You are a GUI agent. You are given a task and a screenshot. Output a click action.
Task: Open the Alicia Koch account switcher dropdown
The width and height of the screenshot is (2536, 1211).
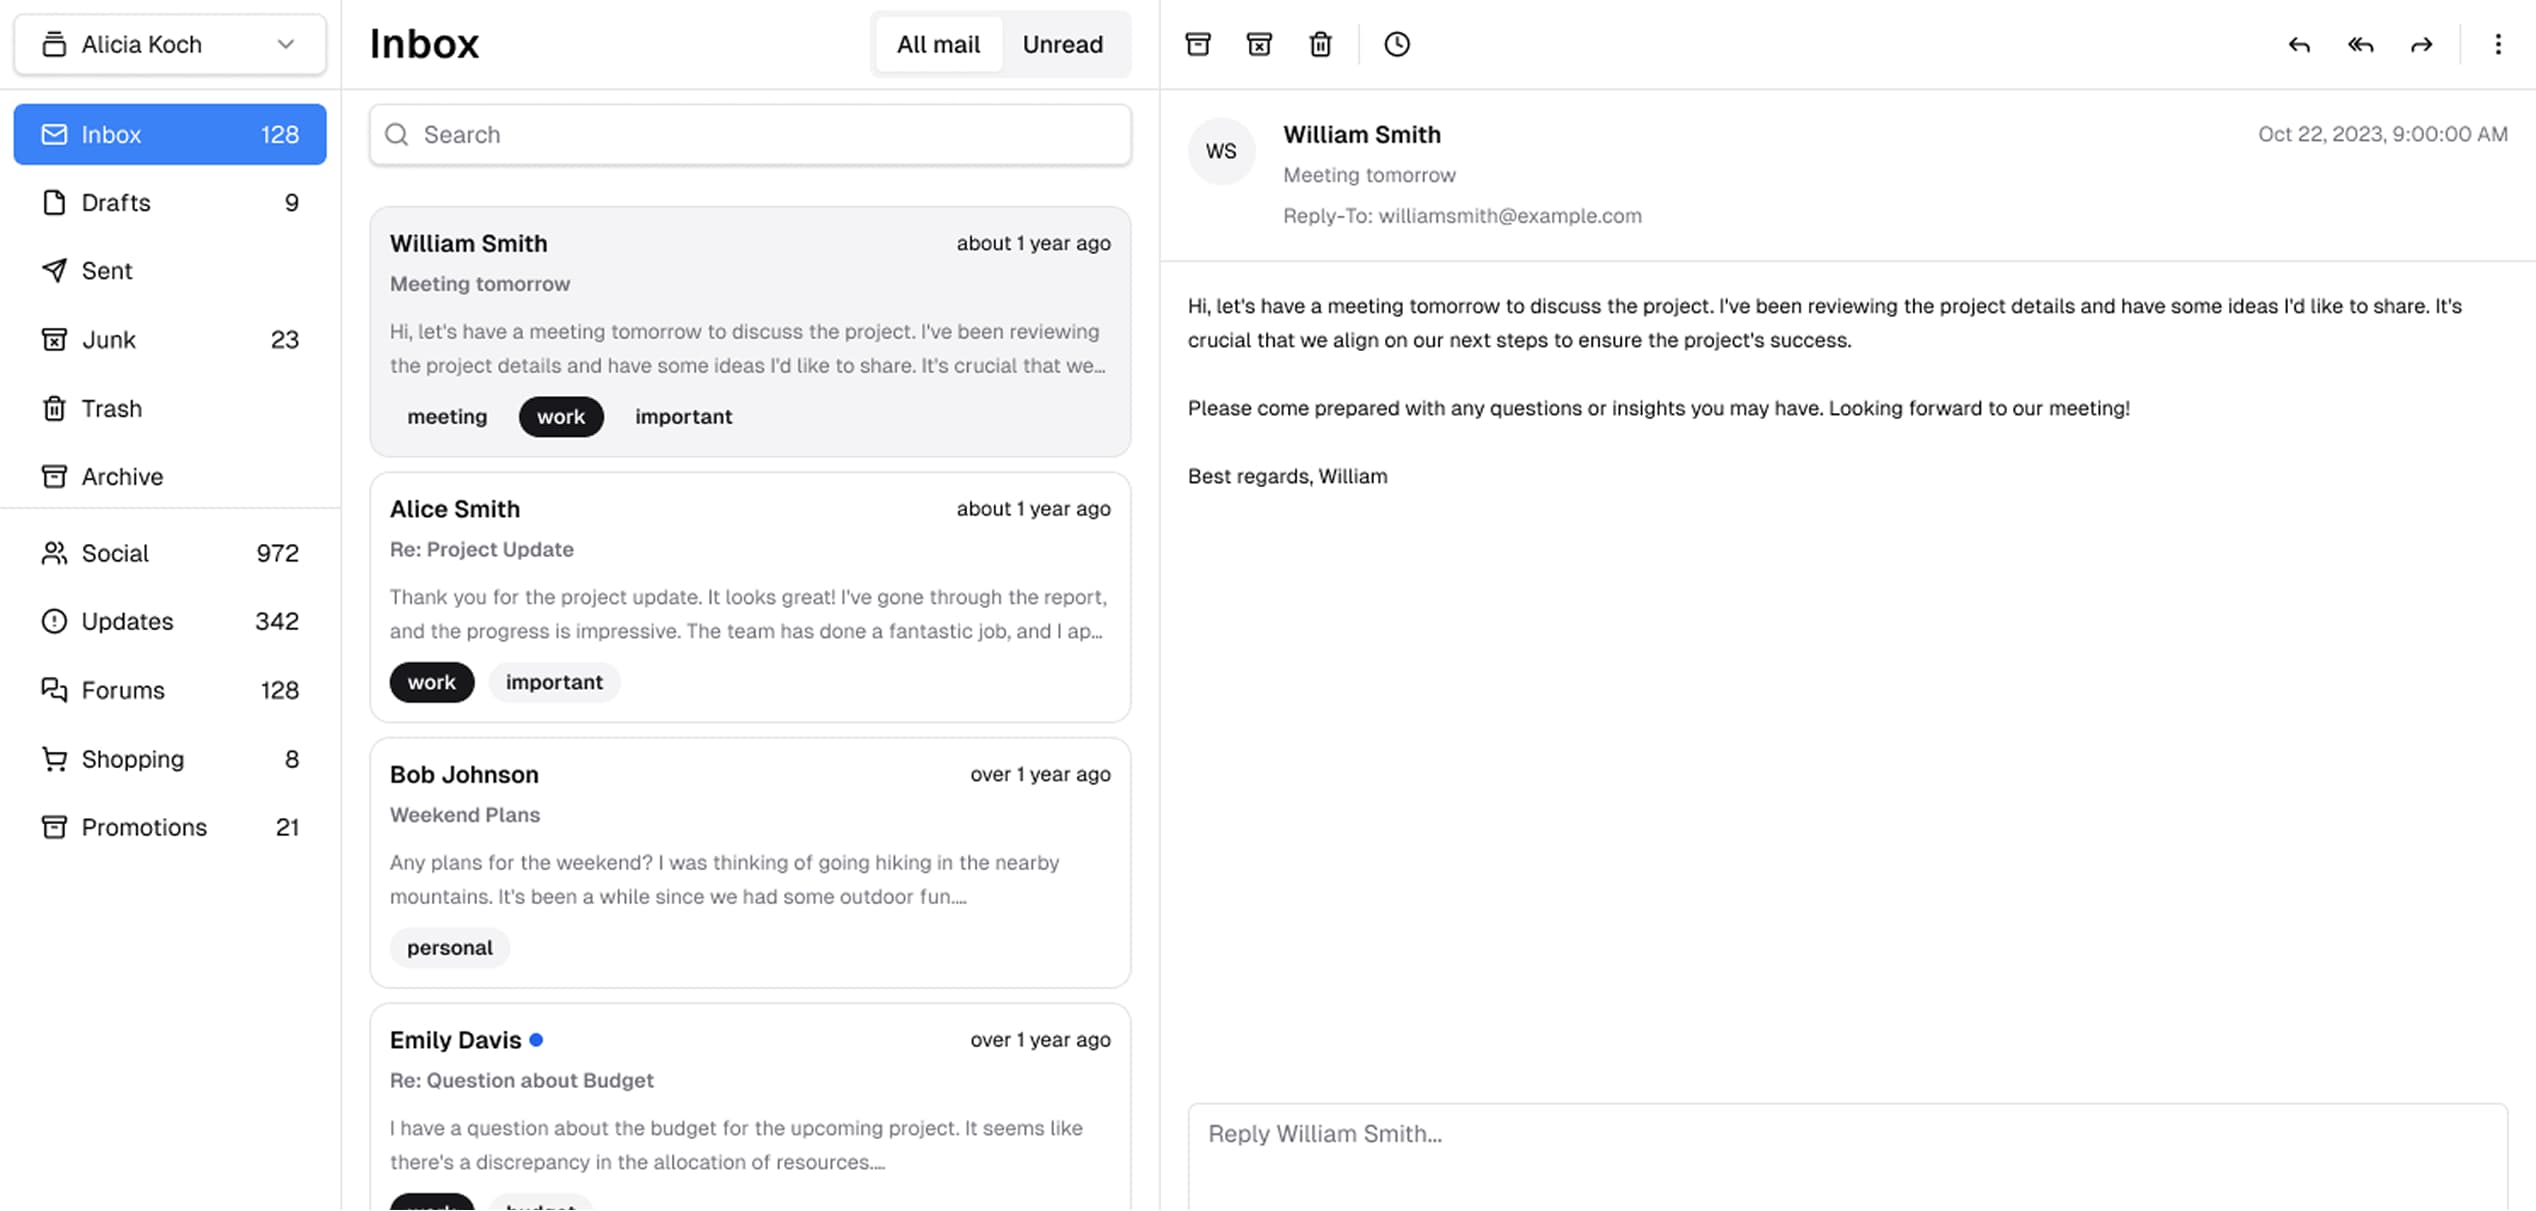170,44
